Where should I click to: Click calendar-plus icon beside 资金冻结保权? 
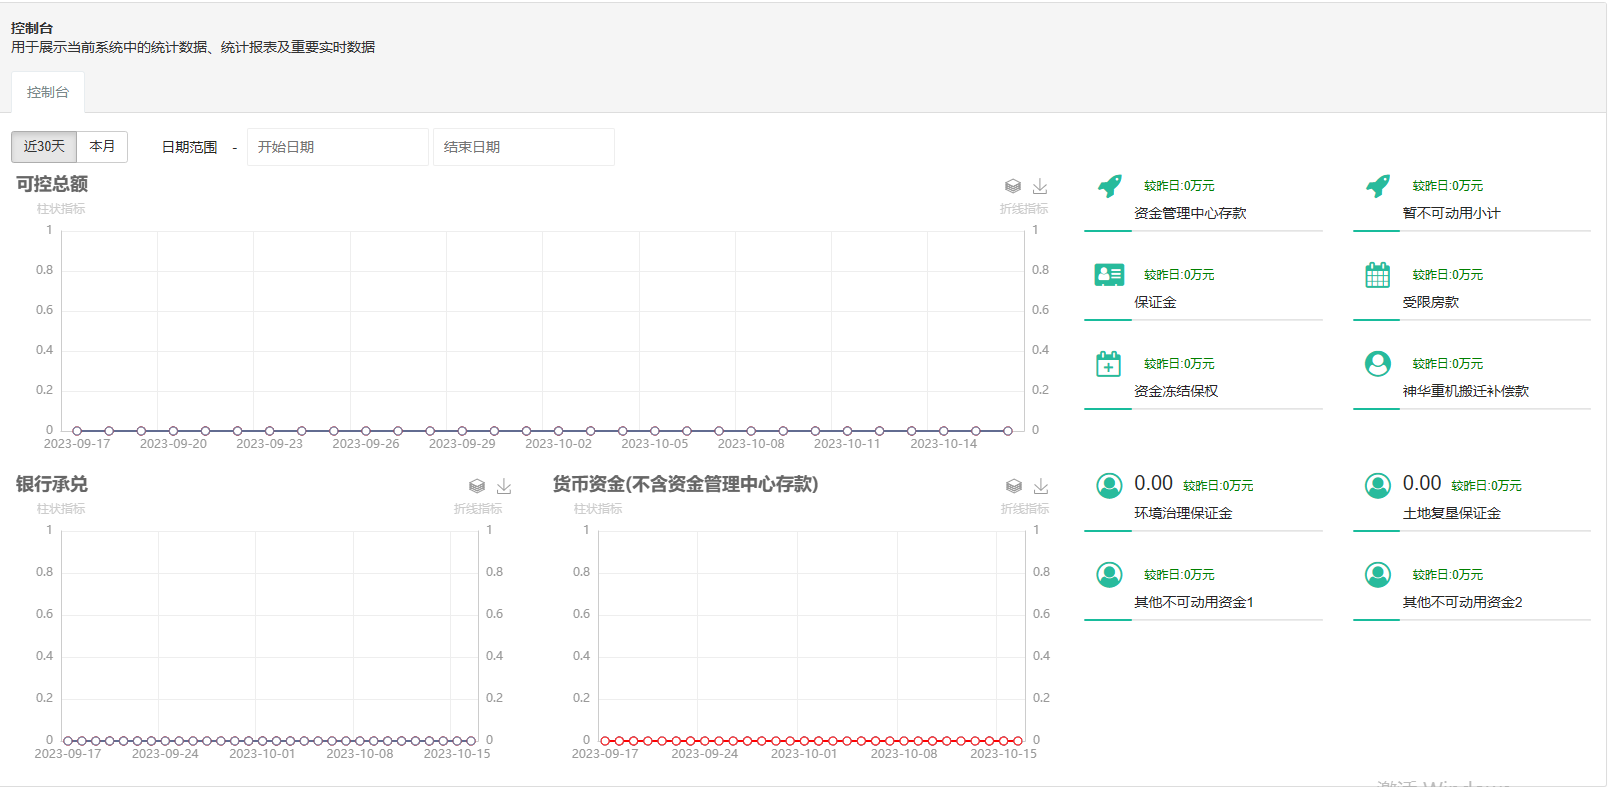pyautogui.click(x=1109, y=364)
